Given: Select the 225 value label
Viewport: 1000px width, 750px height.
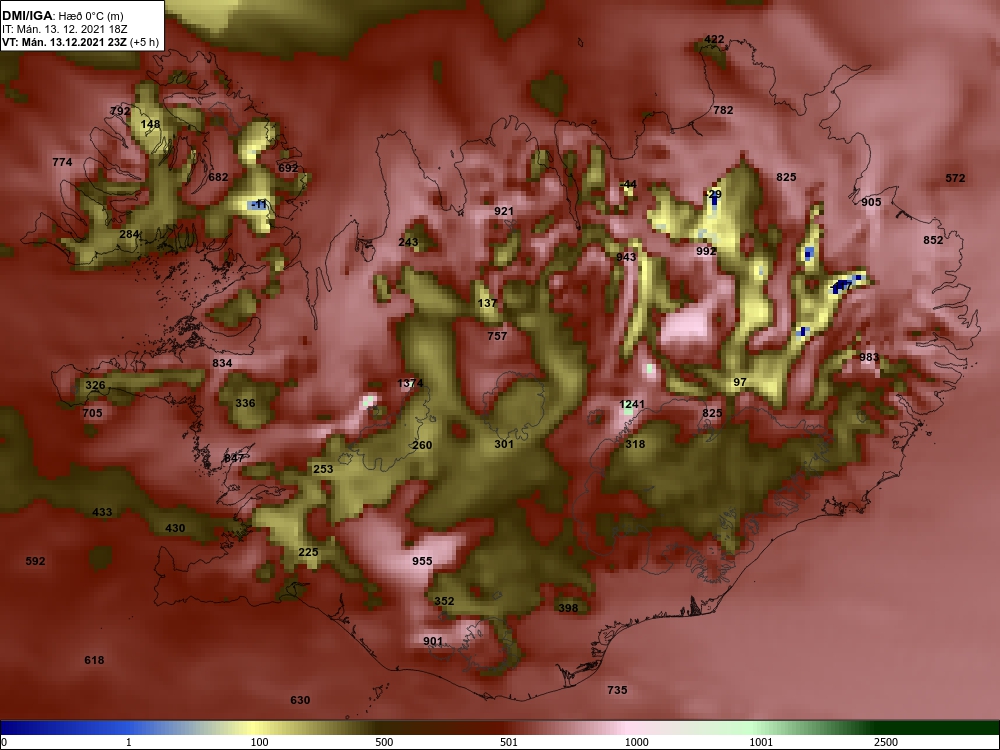Looking at the screenshot, I should pyautogui.click(x=308, y=552).
